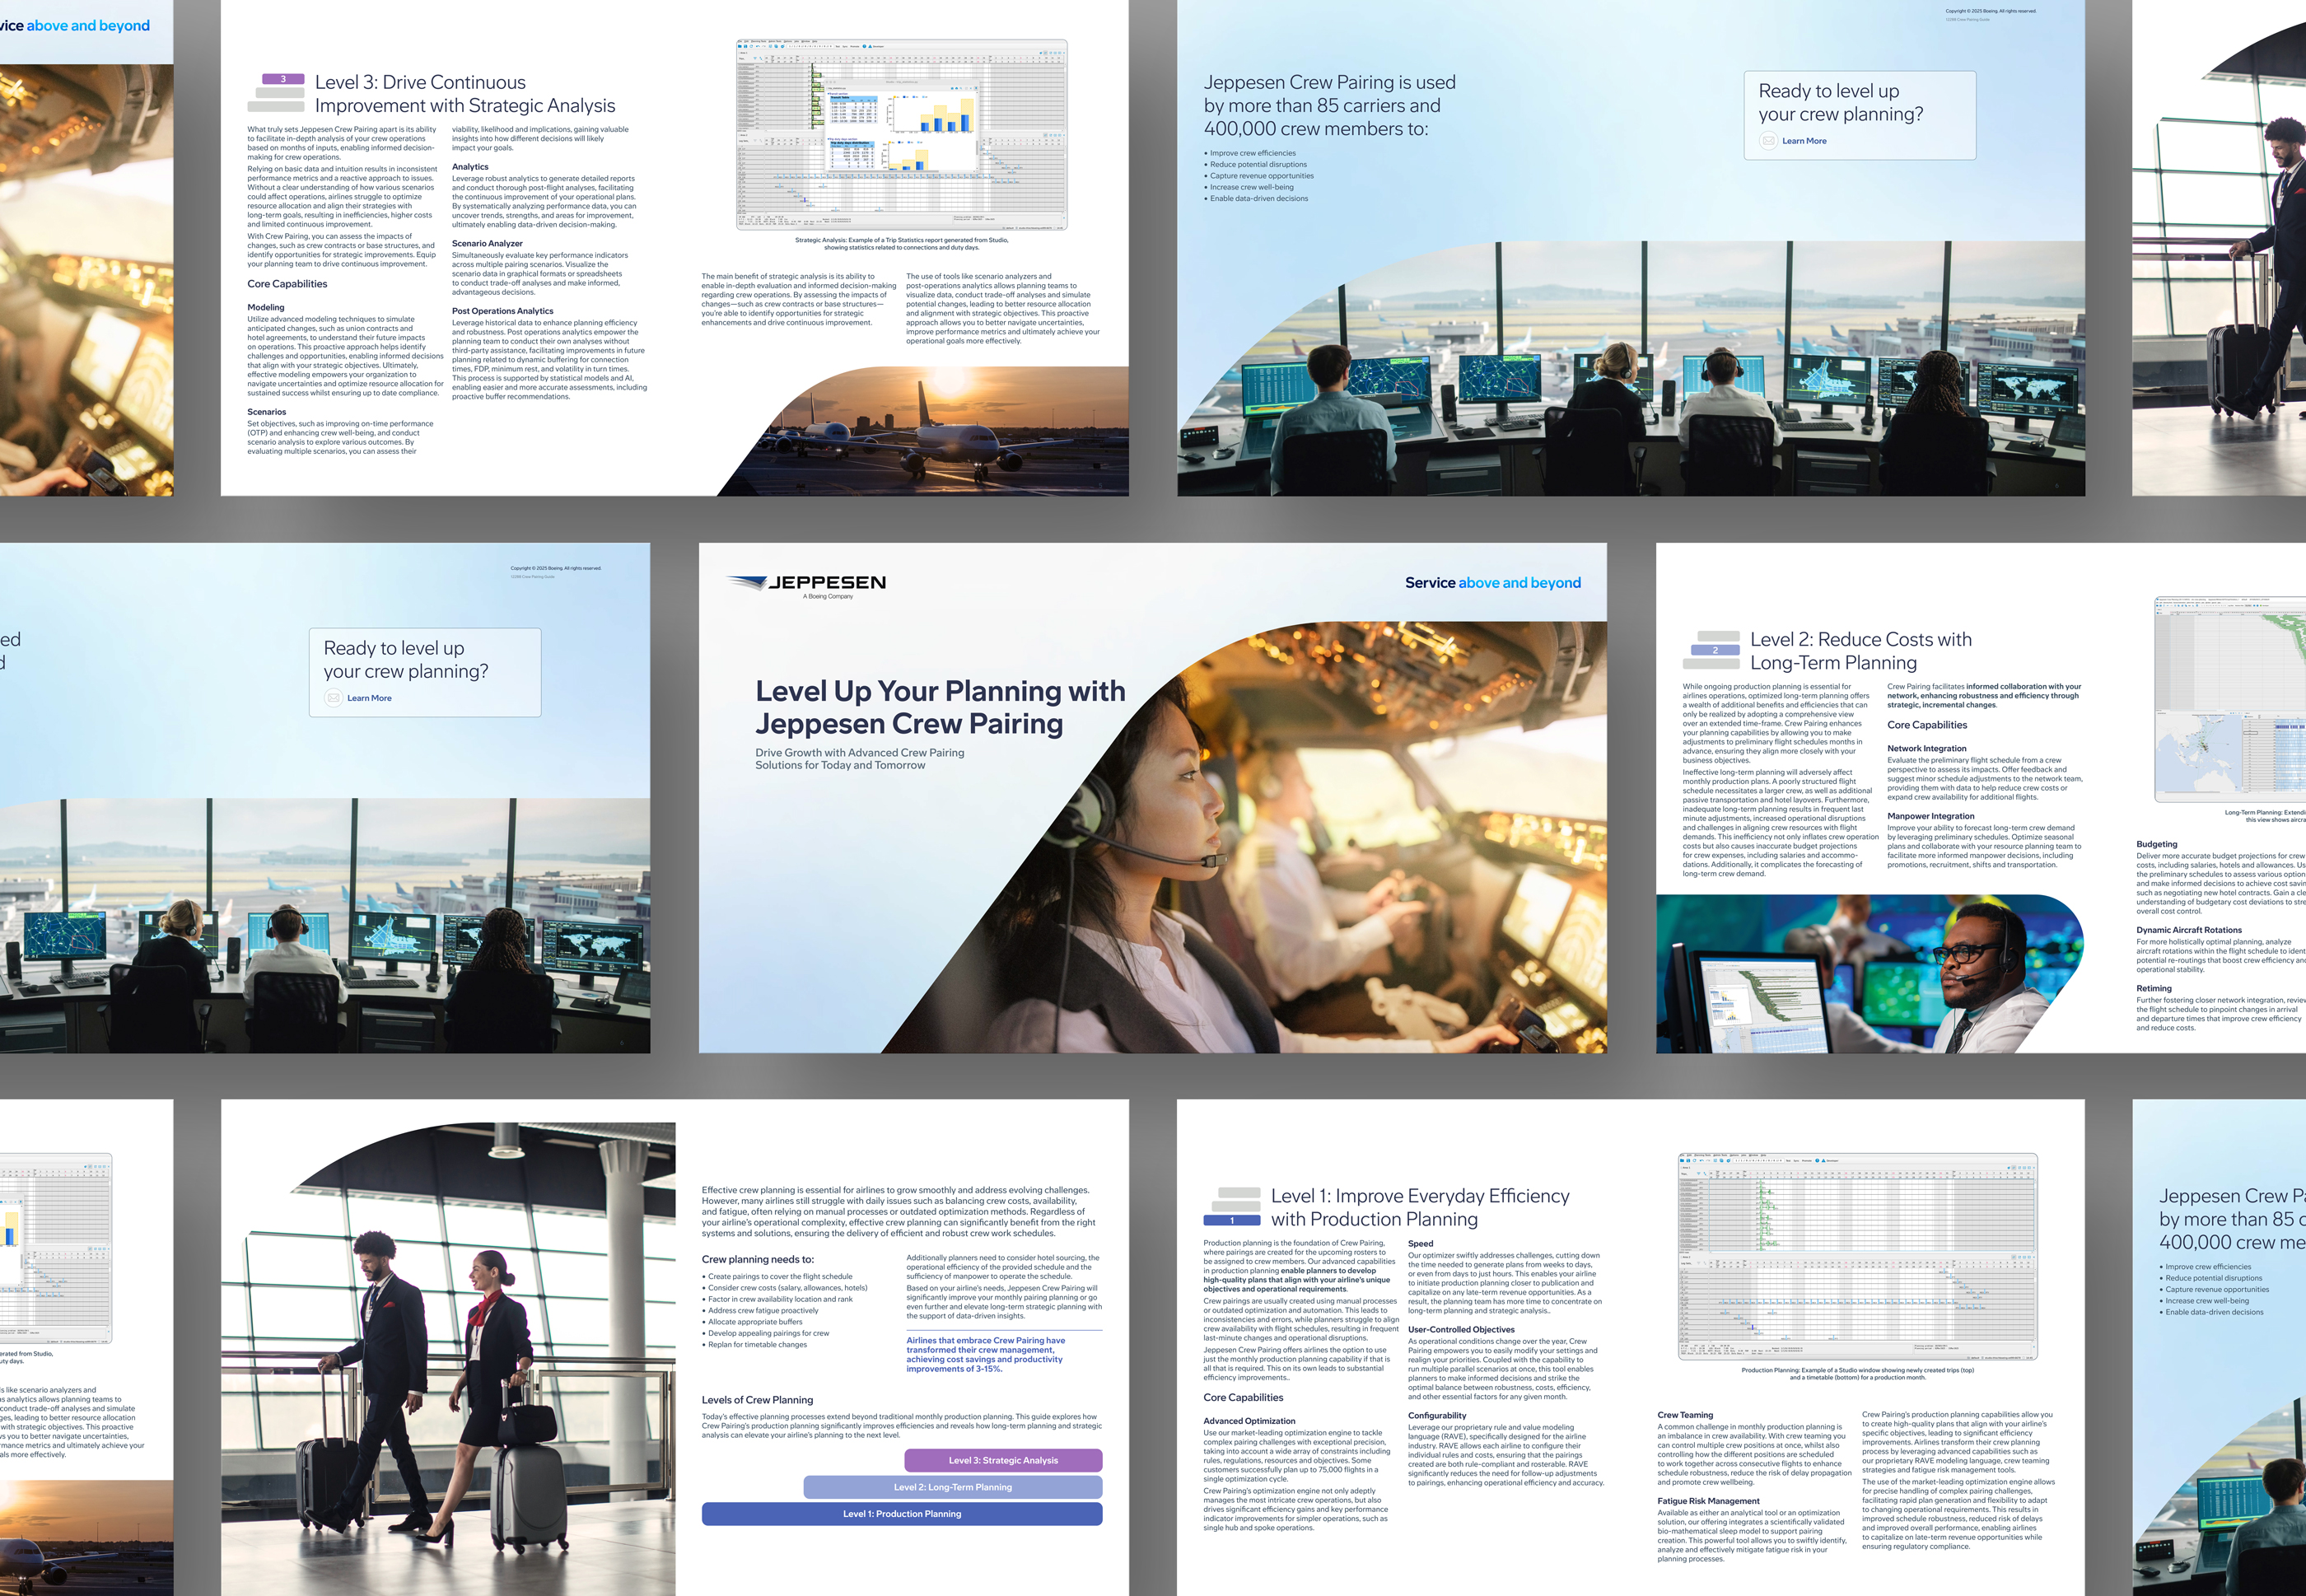Click the Strategic Analysis Trip Statistics screenshot
2306x1596 pixels.
coord(901,135)
